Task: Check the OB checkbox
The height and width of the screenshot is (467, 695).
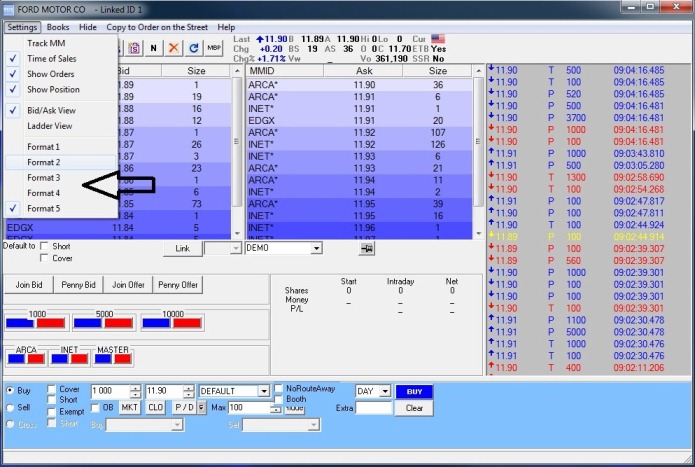Action: (95, 408)
